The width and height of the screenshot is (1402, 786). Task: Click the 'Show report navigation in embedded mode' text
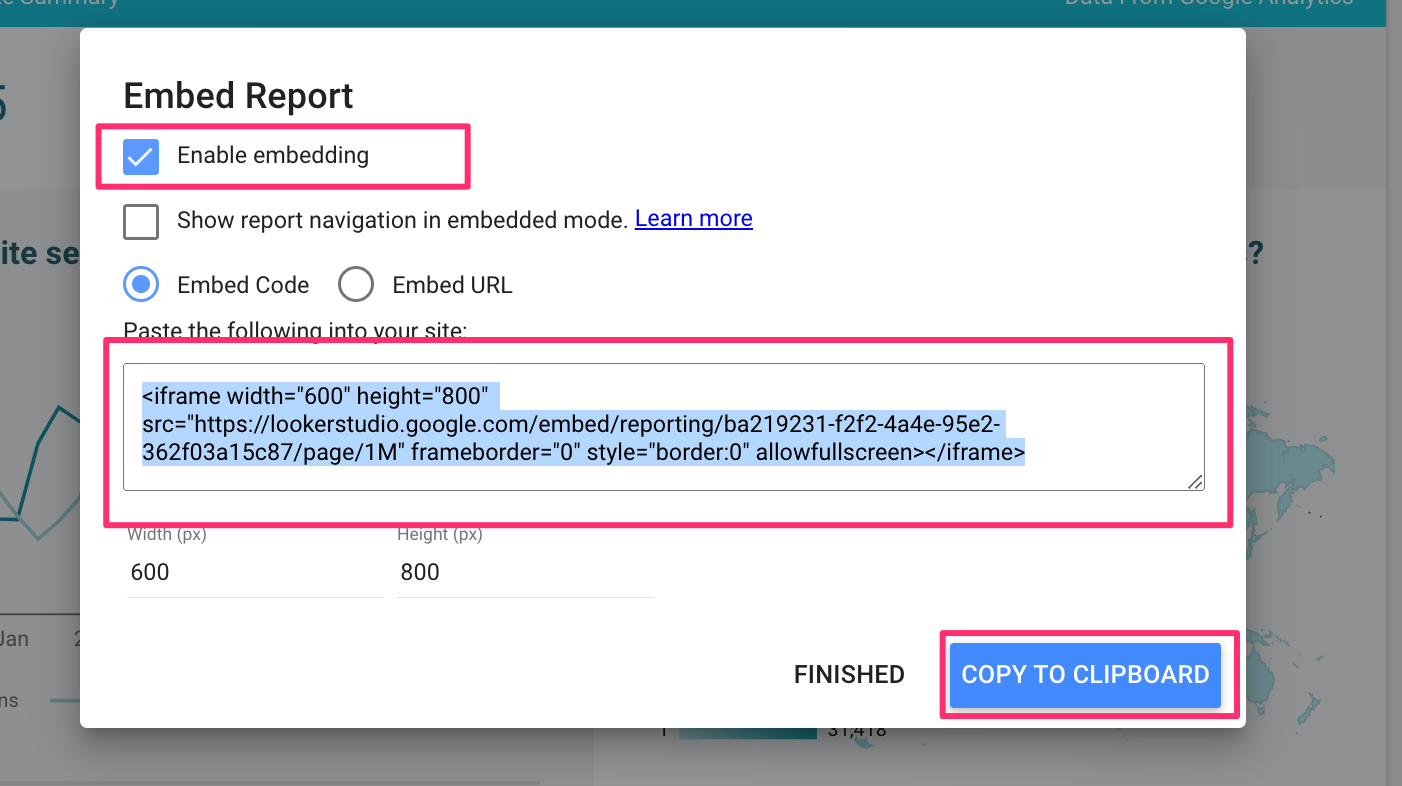pos(403,220)
